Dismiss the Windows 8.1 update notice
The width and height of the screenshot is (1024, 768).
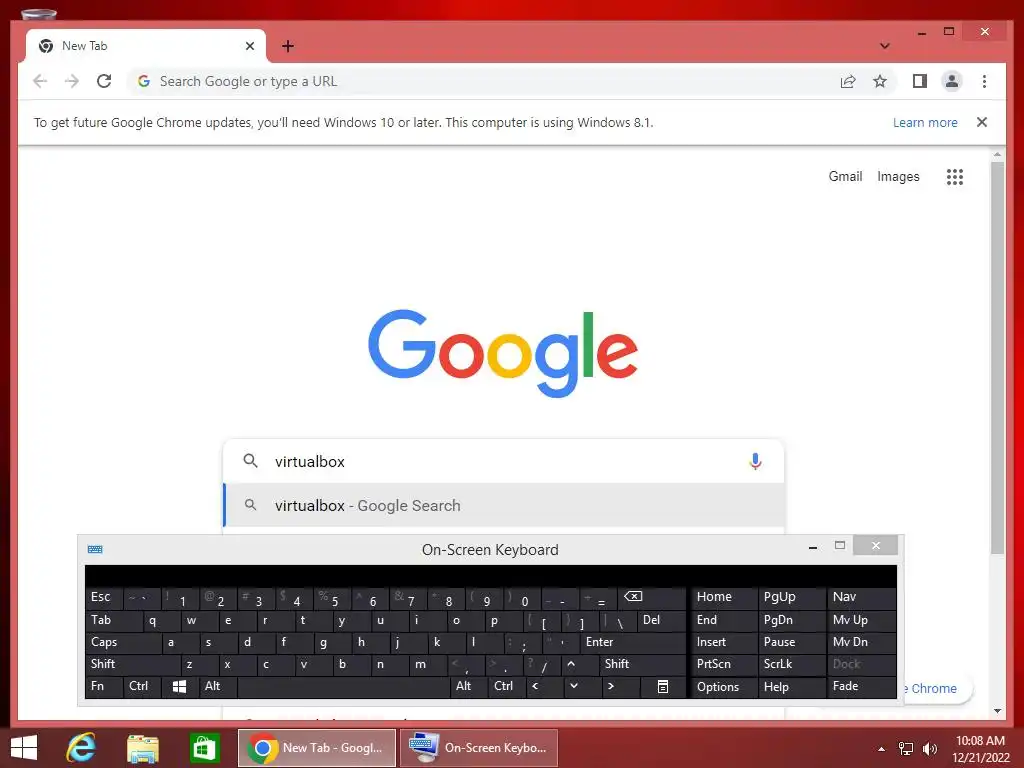pyautogui.click(x=982, y=122)
